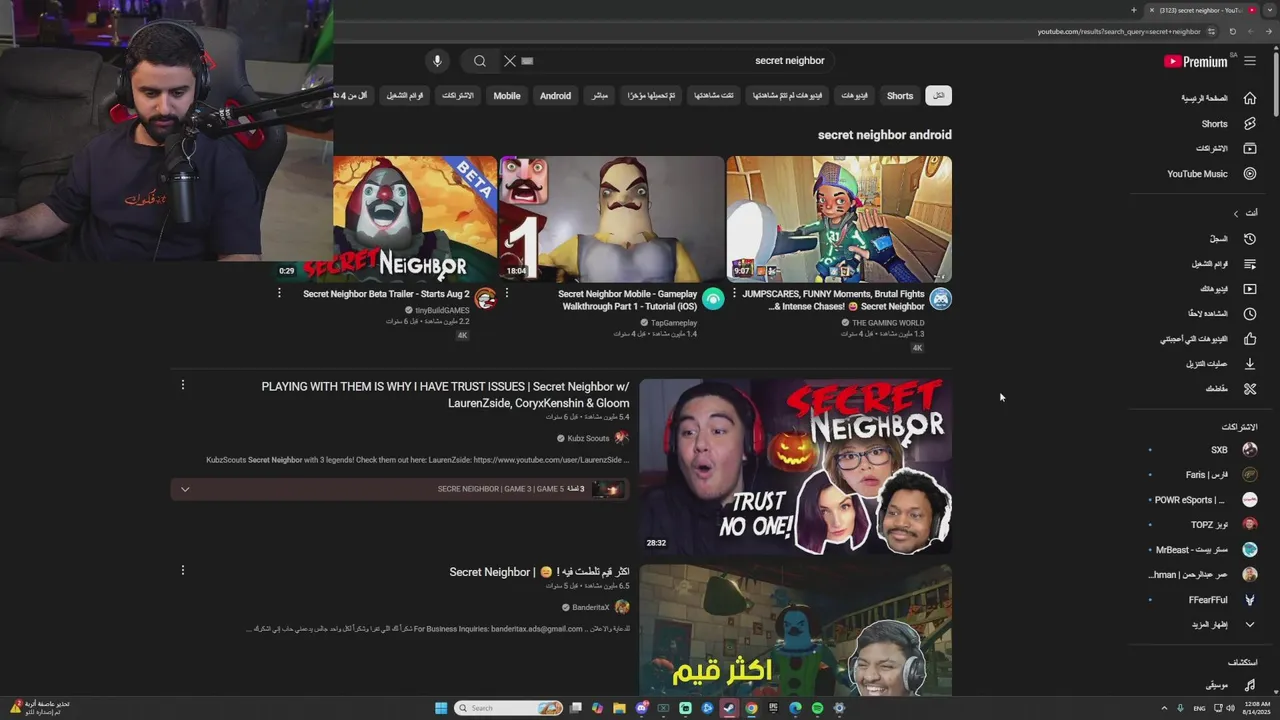This screenshot has height=720, width=1280.
Task: Start voice search with microphone
Action: click(437, 61)
